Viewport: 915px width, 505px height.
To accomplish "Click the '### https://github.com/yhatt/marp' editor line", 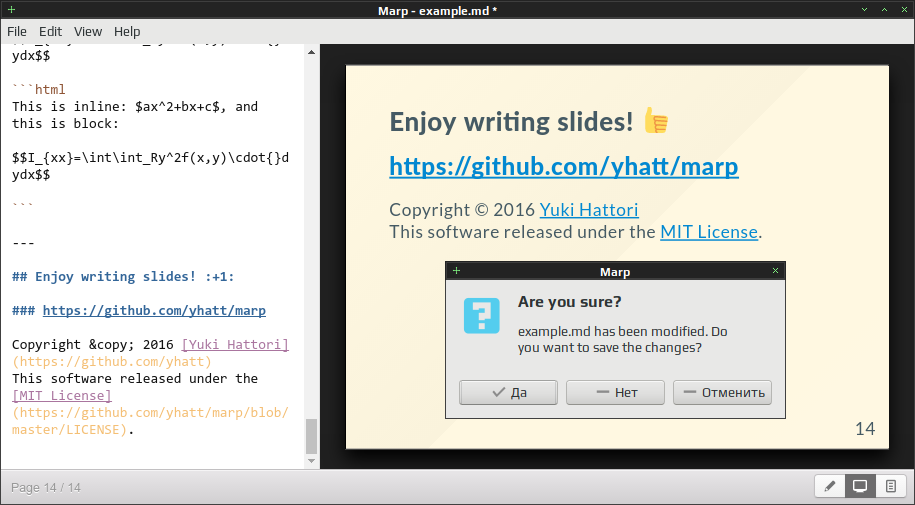I will pos(139,311).
